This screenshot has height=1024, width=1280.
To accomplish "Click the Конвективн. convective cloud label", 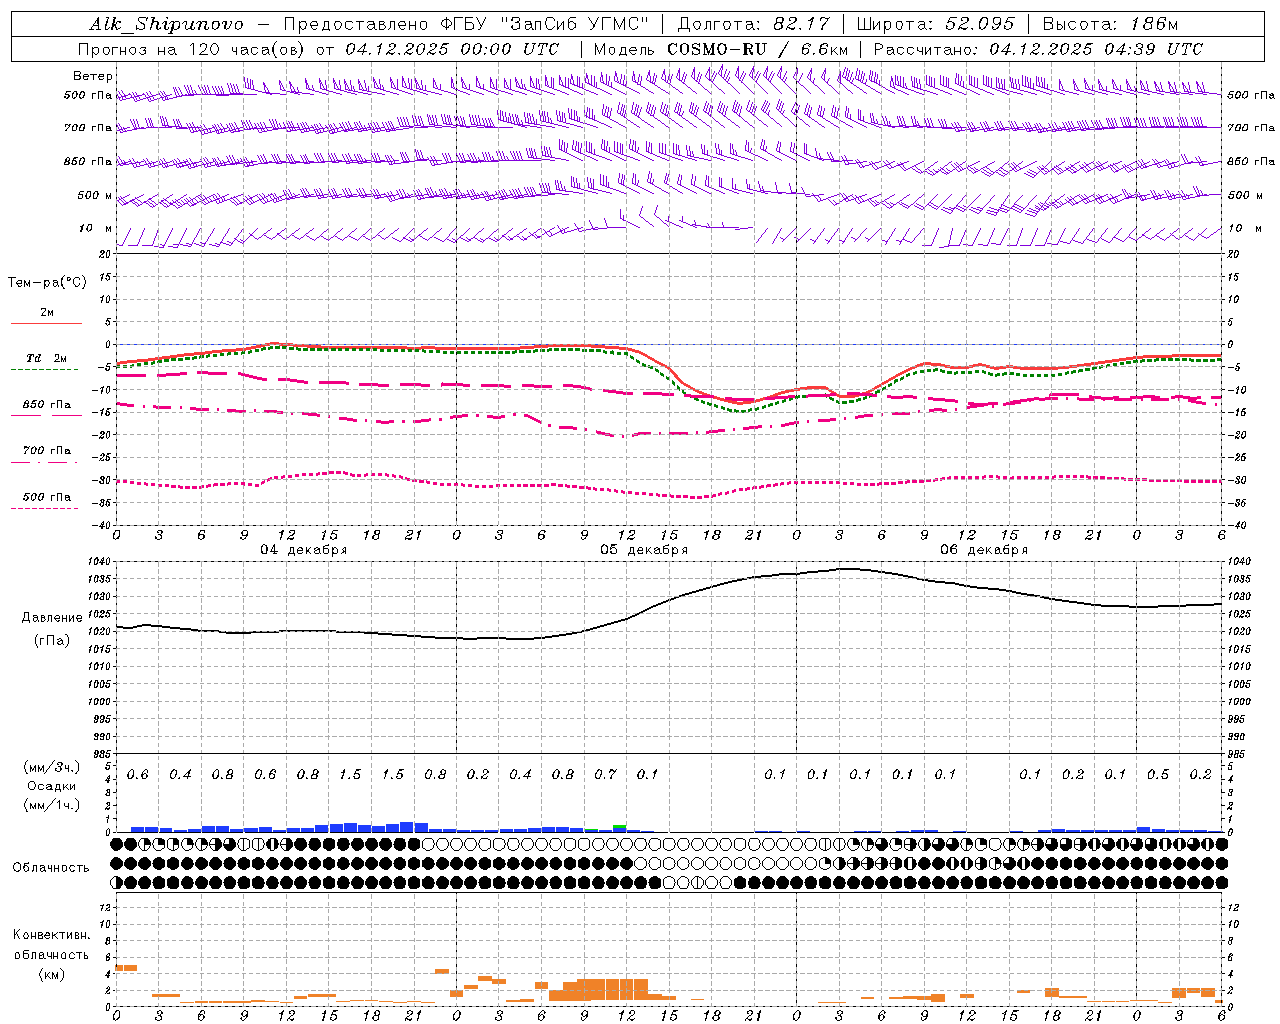I will click(x=51, y=935).
